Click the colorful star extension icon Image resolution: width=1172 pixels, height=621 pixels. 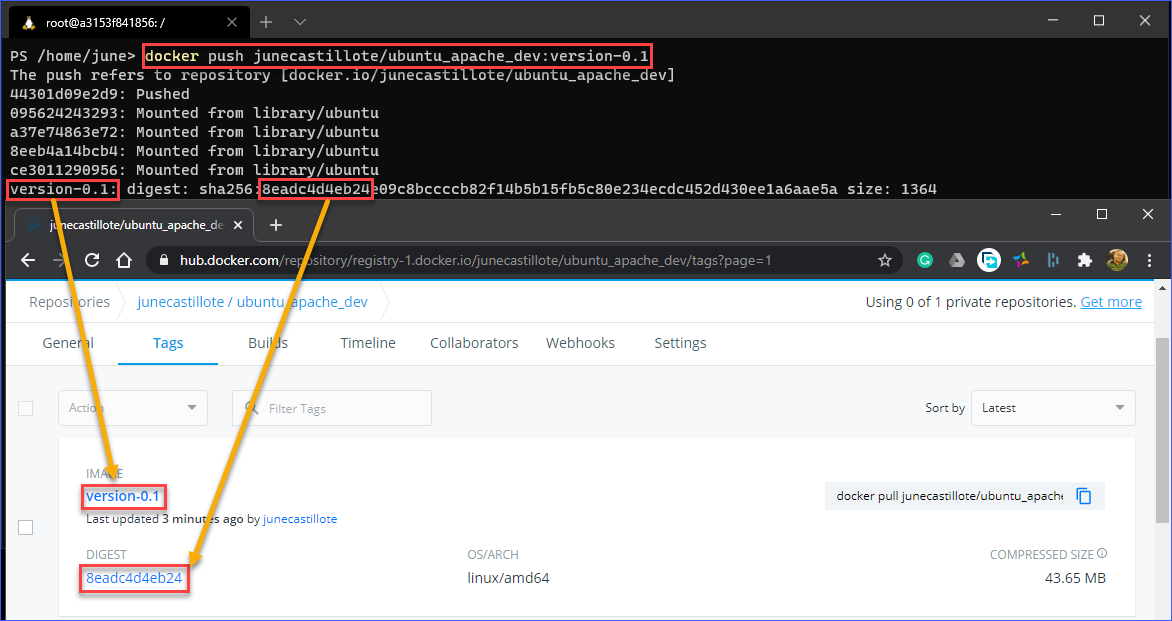tap(1021, 260)
